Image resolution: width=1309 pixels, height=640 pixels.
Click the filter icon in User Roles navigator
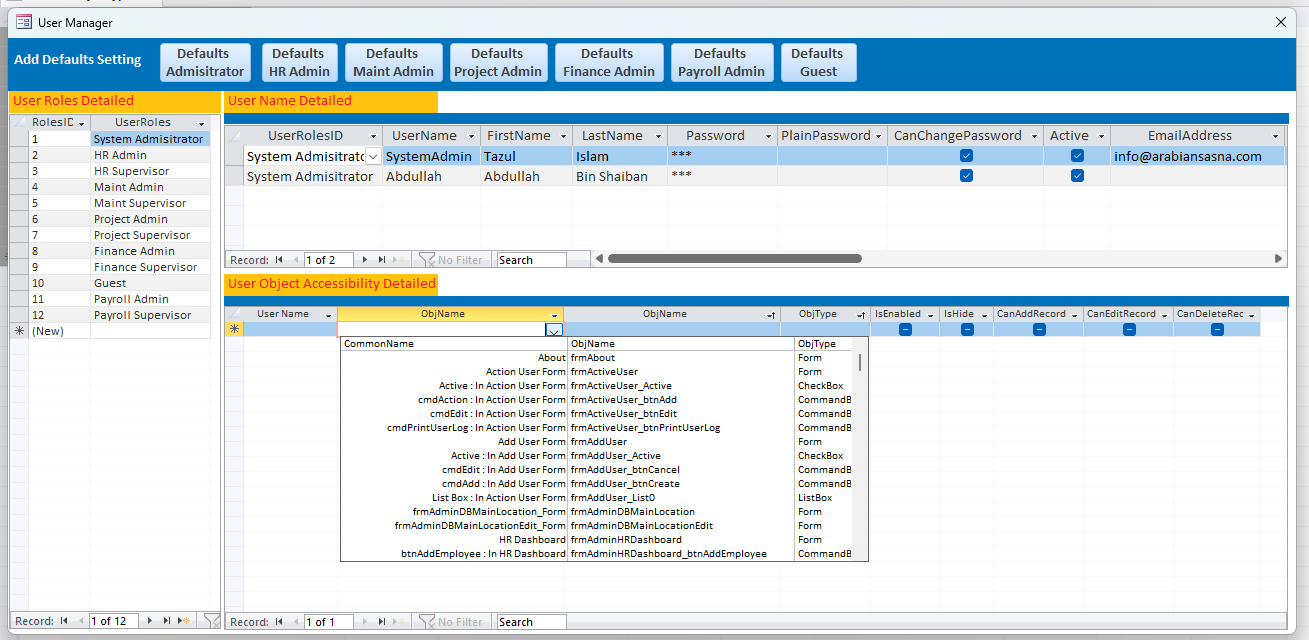click(x=211, y=621)
